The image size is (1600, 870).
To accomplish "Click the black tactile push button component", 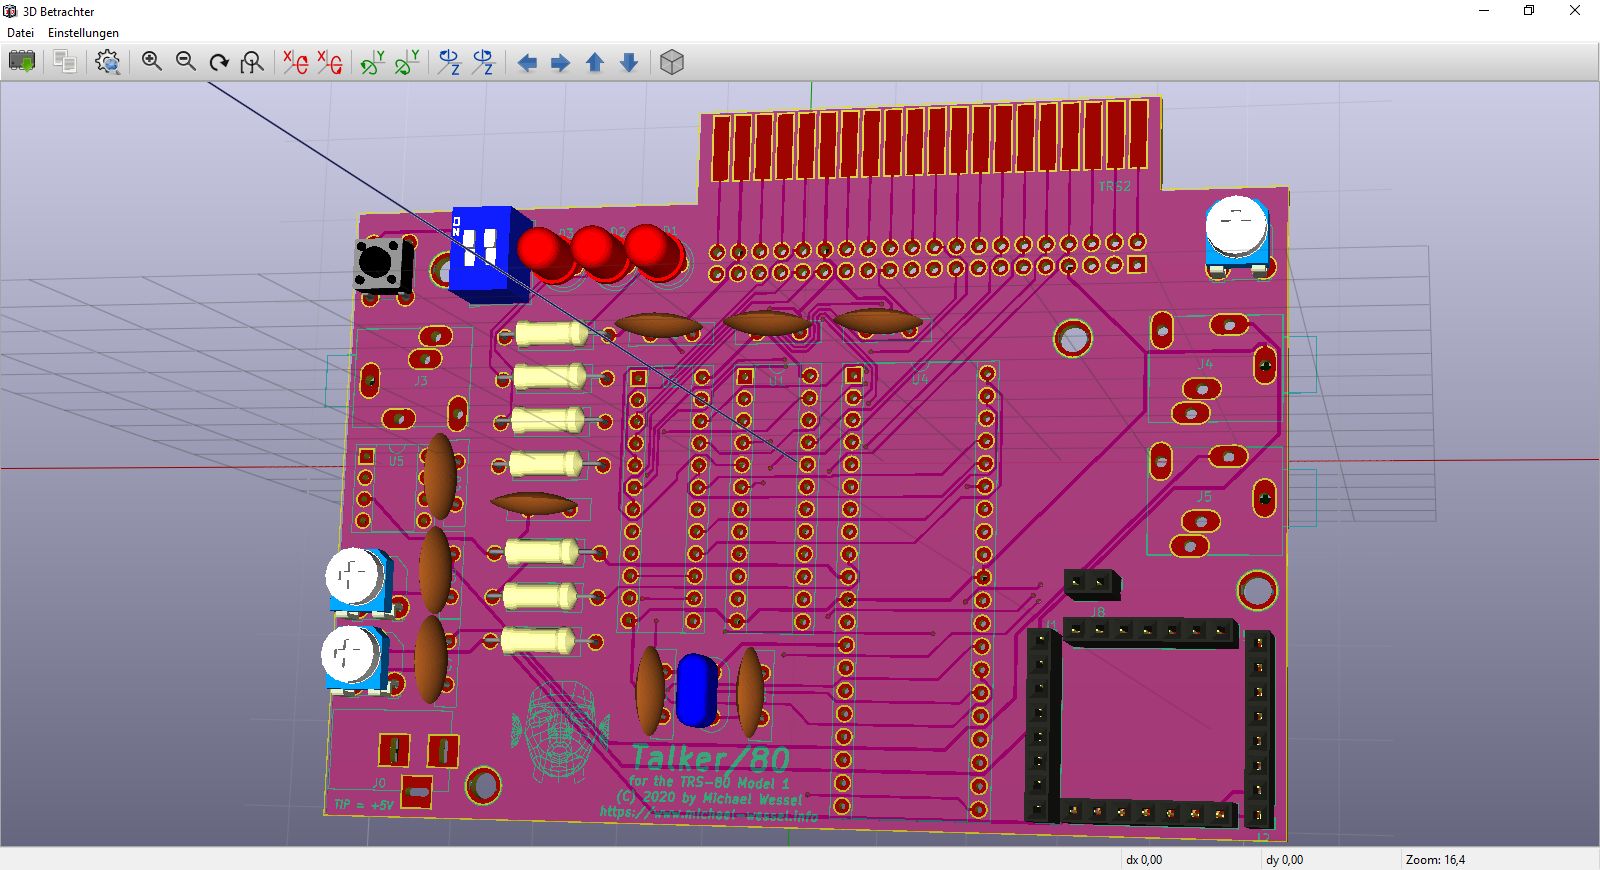I will 383,265.
